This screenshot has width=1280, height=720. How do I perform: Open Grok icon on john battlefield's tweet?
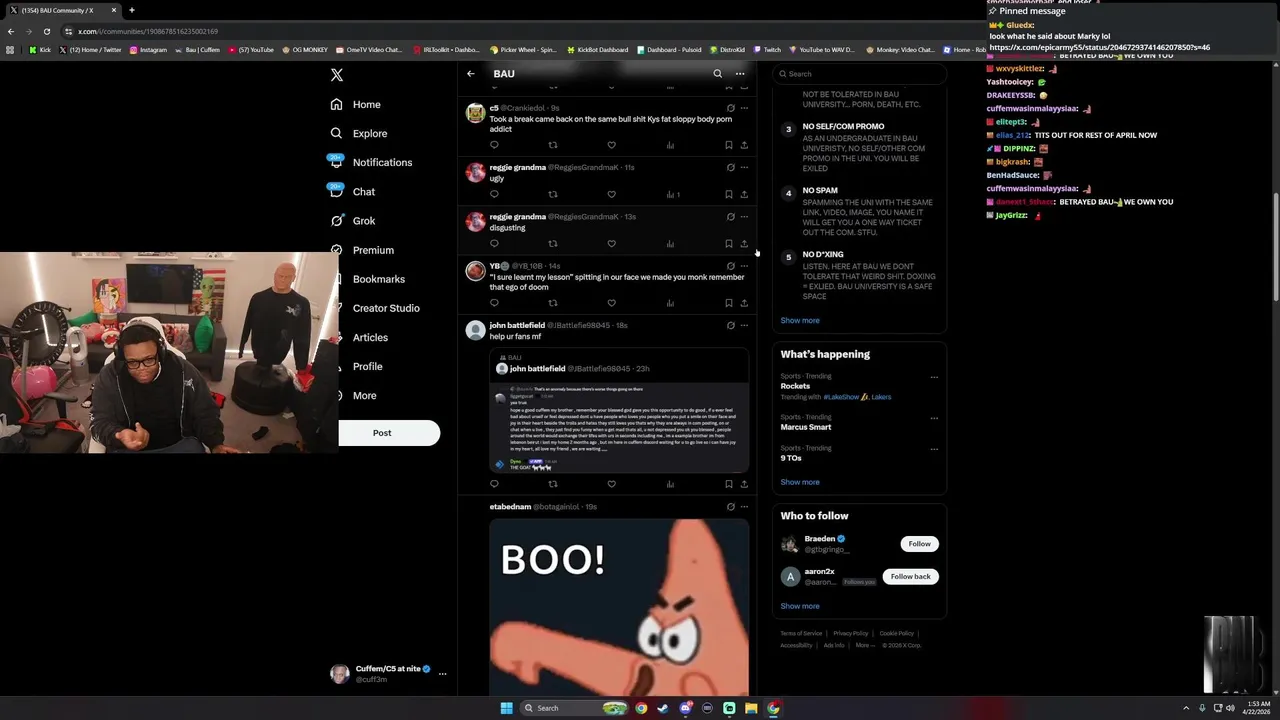pyautogui.click(x=730, y=325)
